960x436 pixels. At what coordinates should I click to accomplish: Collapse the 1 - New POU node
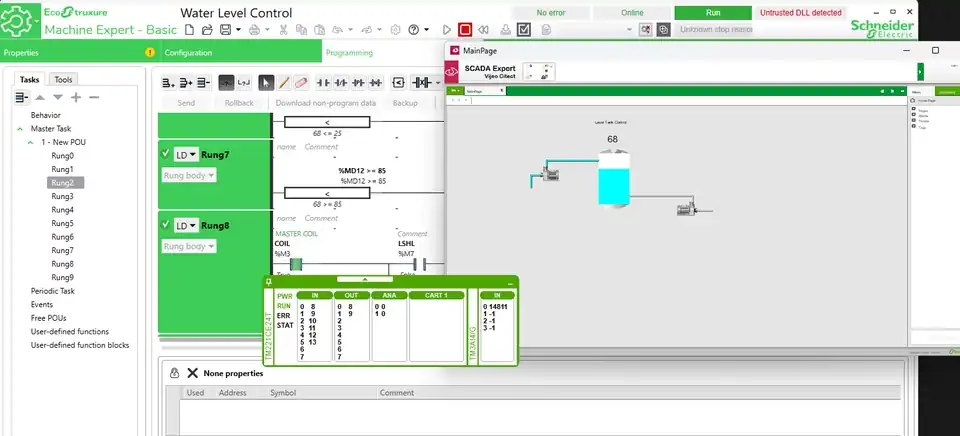point(31,143)
